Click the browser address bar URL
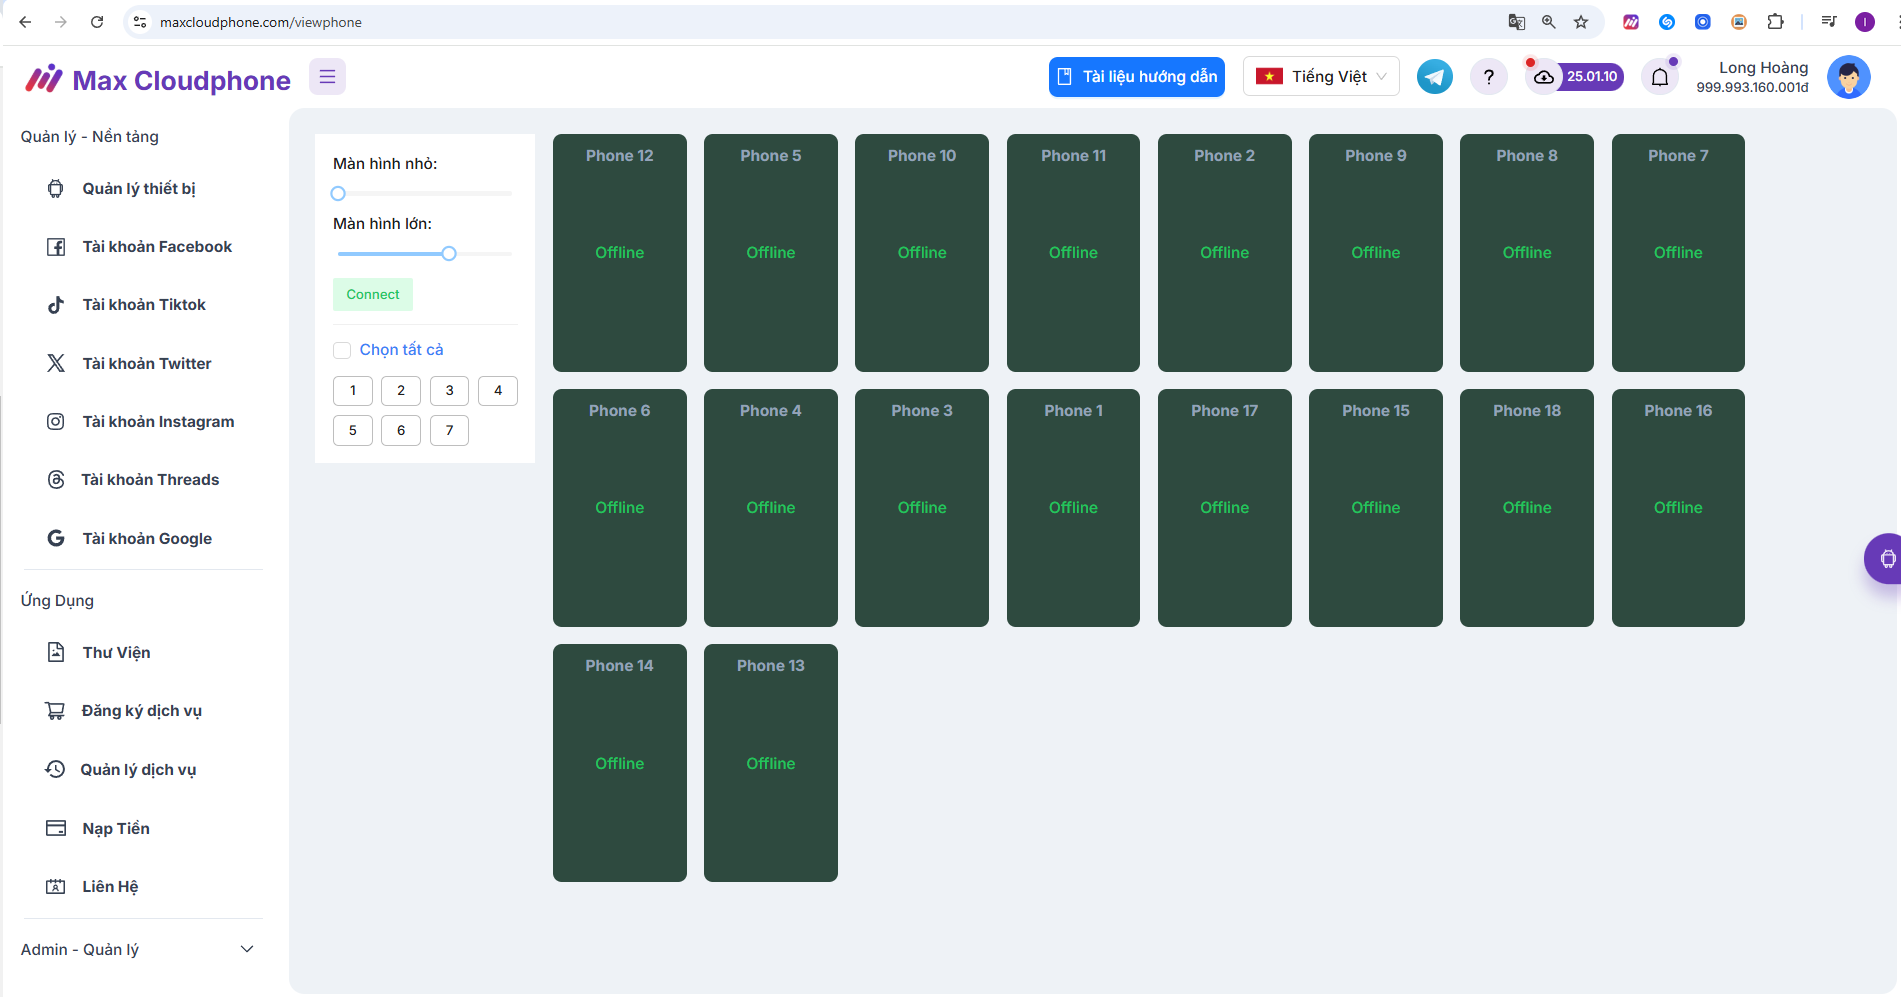 [x=261, y=22]
